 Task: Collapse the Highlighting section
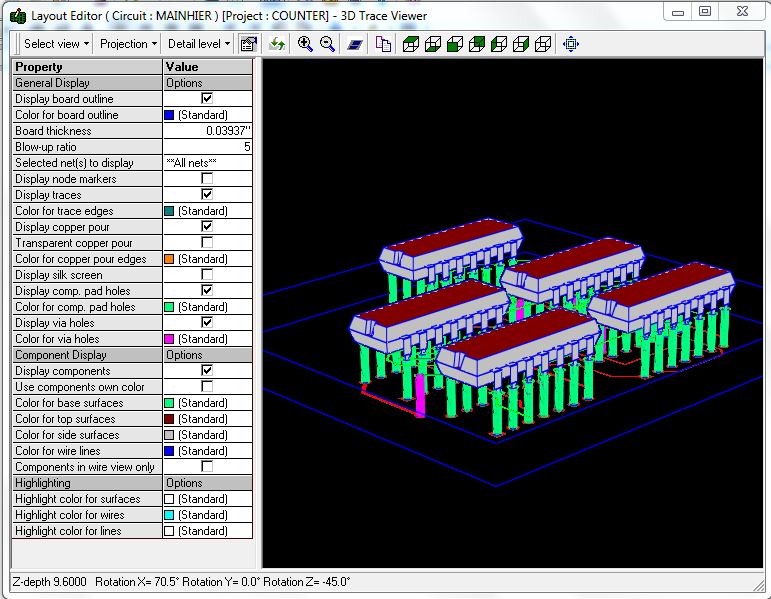88,482
